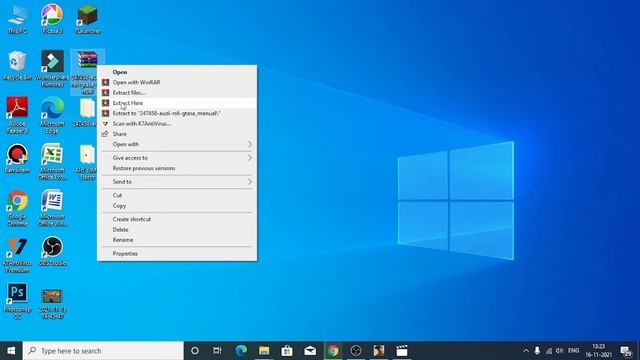Launch Microsoft Office Excel shortcut
The height and width of the screenshot is (360, 640).
(x=52, y=162)
